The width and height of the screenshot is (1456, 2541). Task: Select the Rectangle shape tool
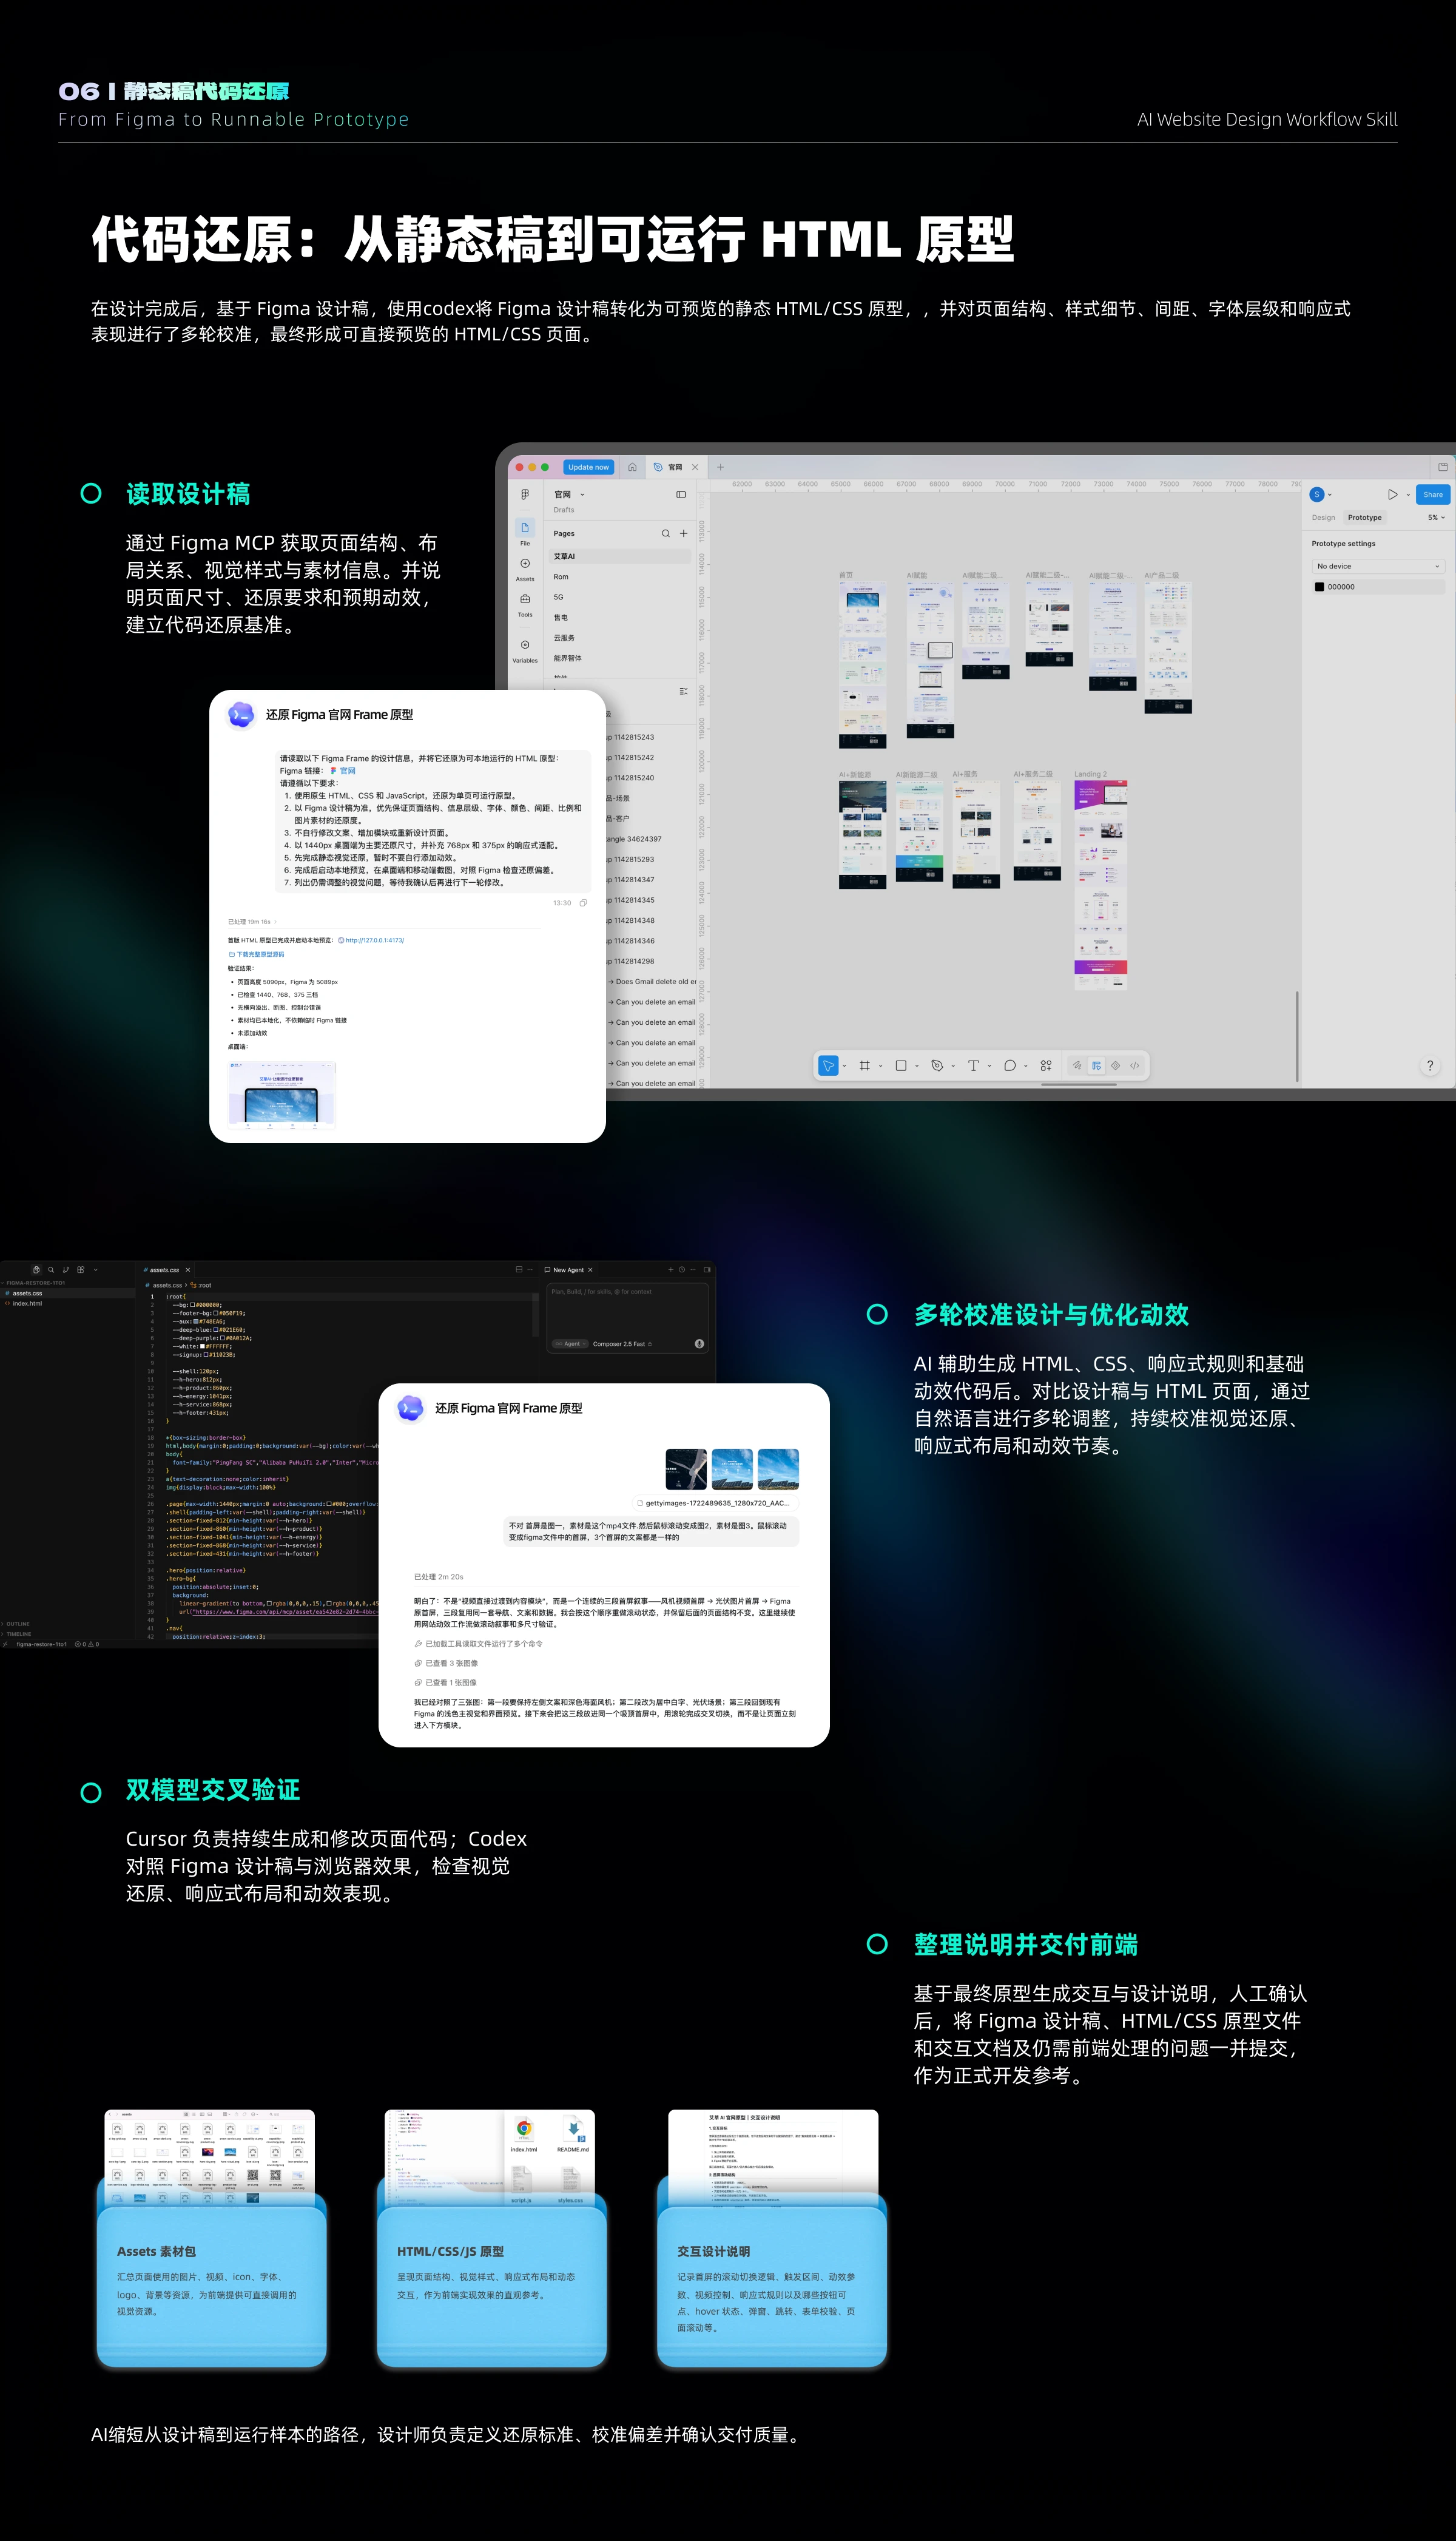click(x=900, y=1066)
